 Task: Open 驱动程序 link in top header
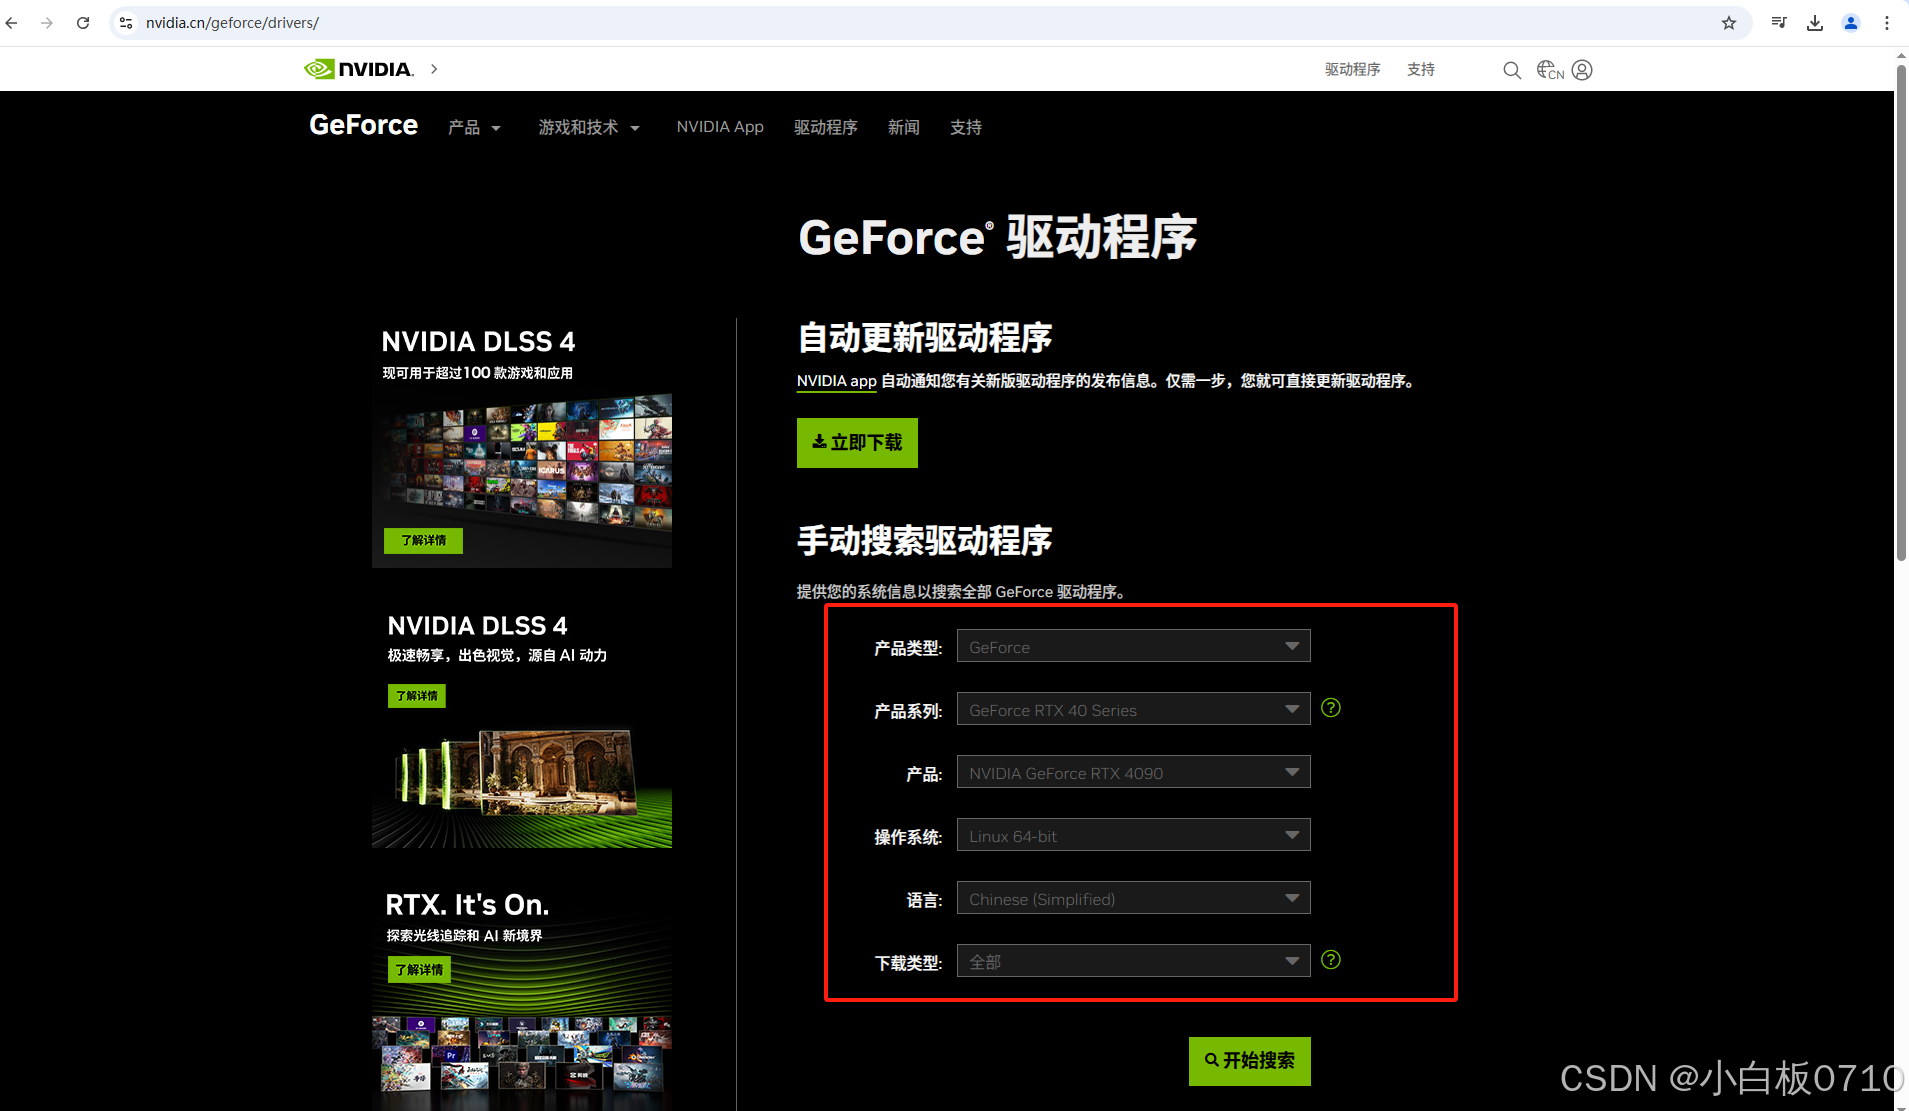click(x=1353, y=70)
